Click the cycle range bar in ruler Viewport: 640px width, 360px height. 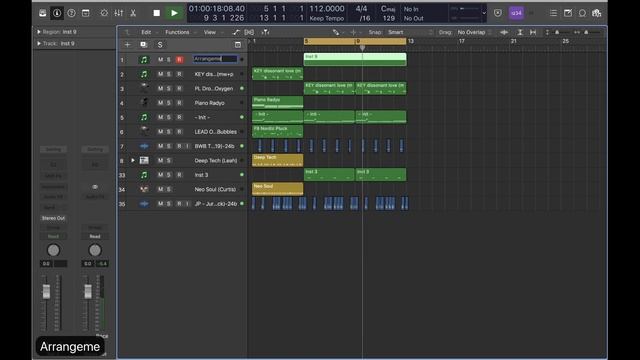(x=355, y=41)
